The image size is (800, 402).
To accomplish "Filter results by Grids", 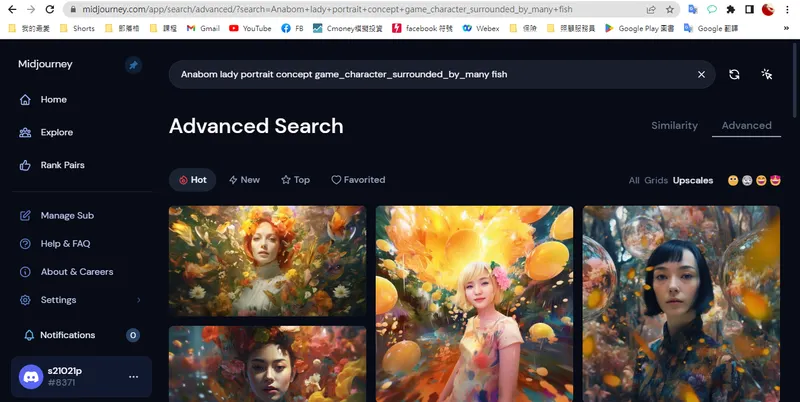I will tap(656, 180).
